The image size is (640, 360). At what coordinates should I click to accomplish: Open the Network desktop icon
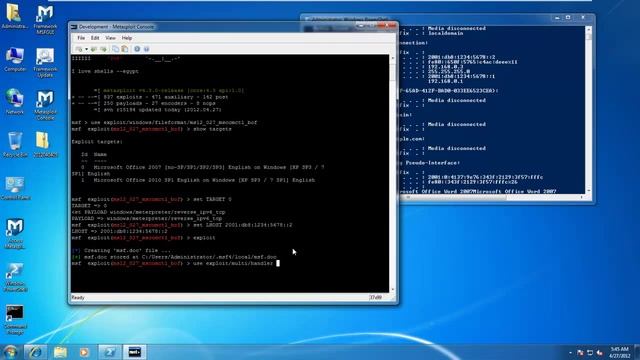15,102
